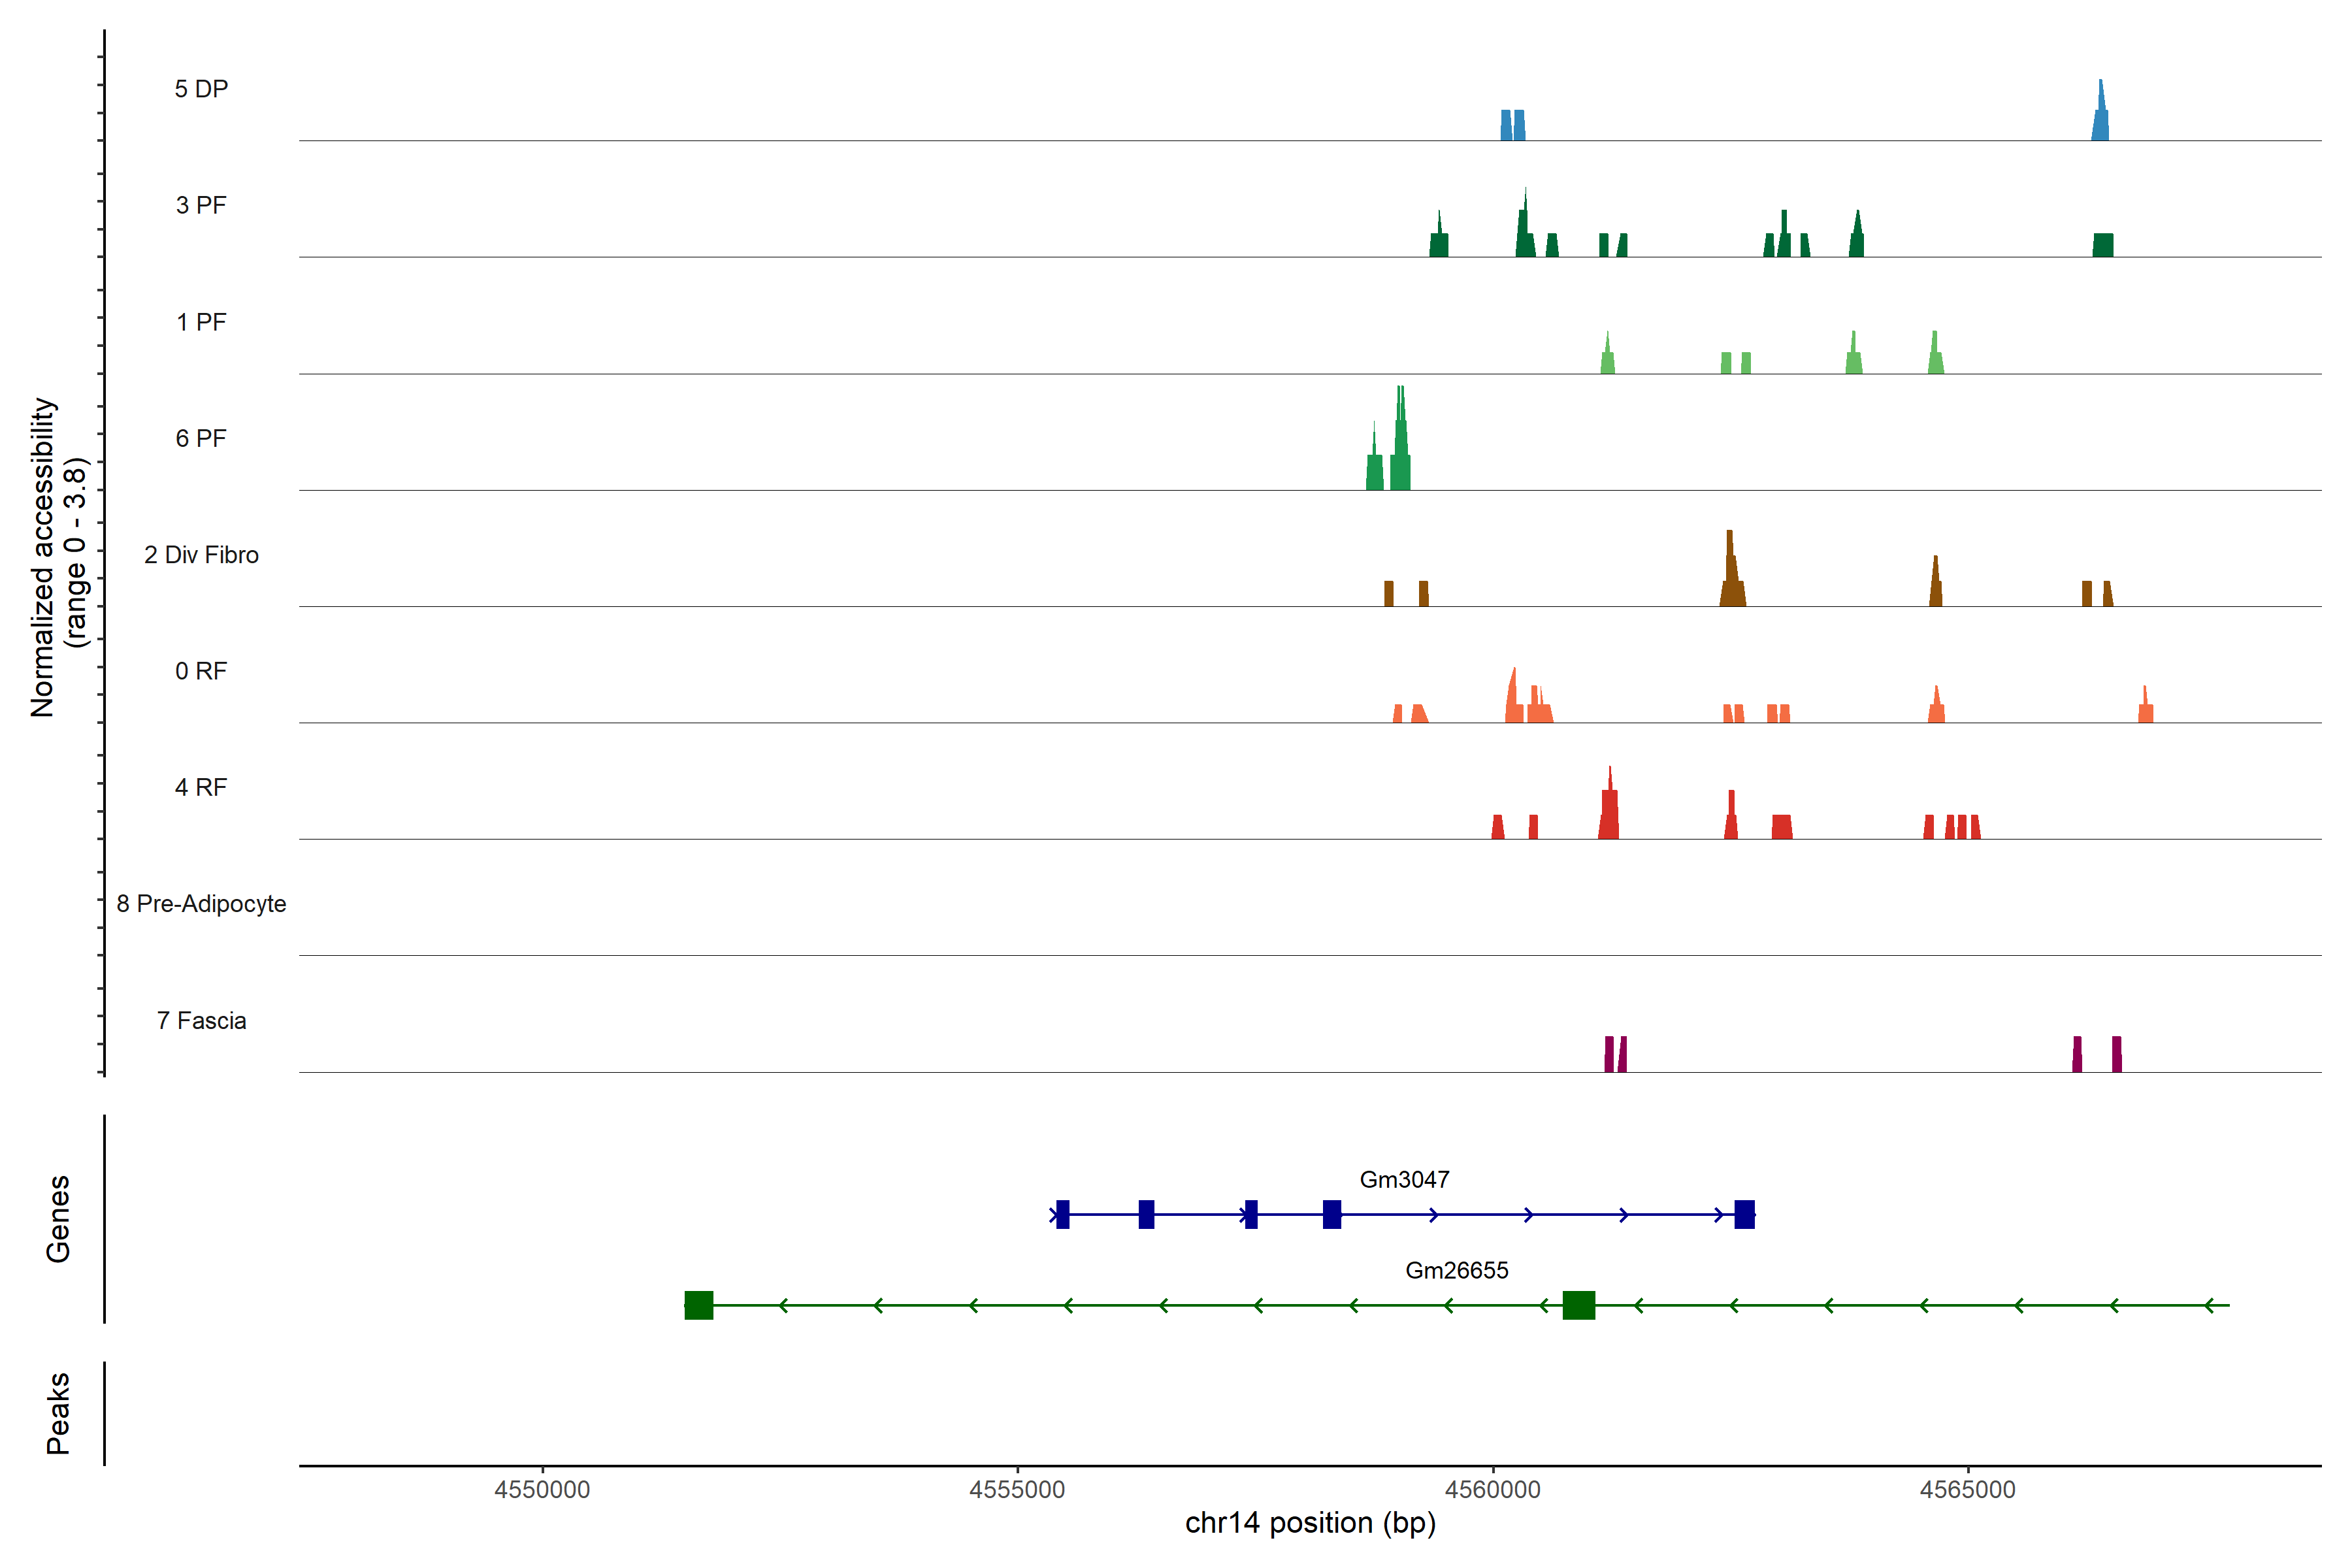Select the 7 Fascia track label
The width and height of the screenshot is (2352, 1568).
pyautogui.click(x=201, y=1020)
